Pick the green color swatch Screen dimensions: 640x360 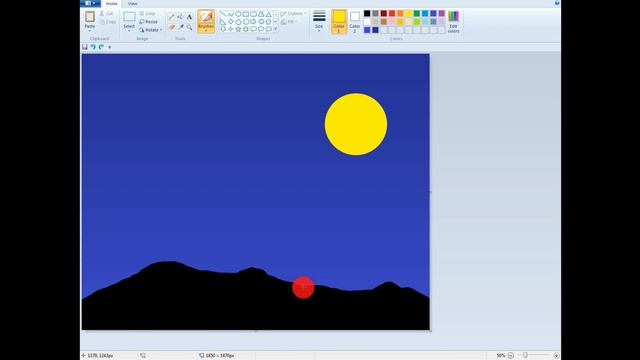point(417,13)
